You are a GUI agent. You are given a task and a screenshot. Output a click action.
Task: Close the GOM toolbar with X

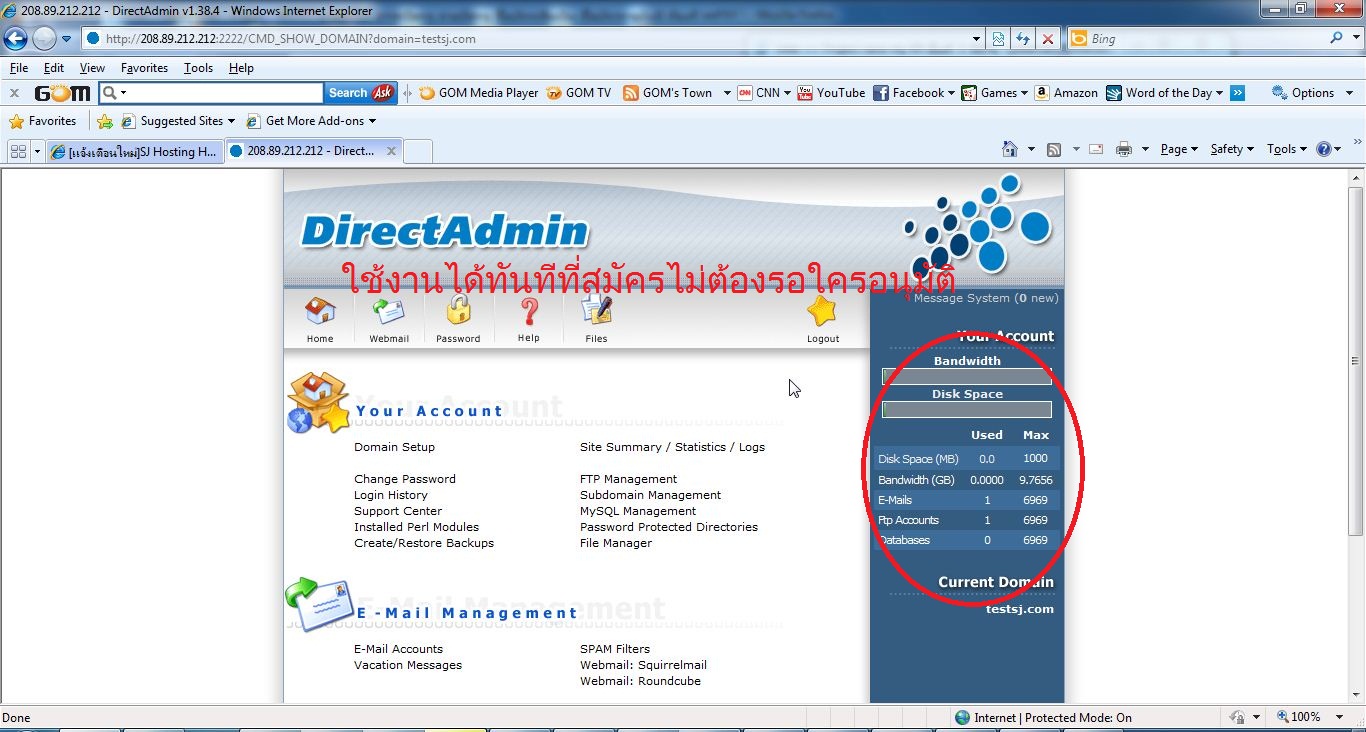point(14,93)
